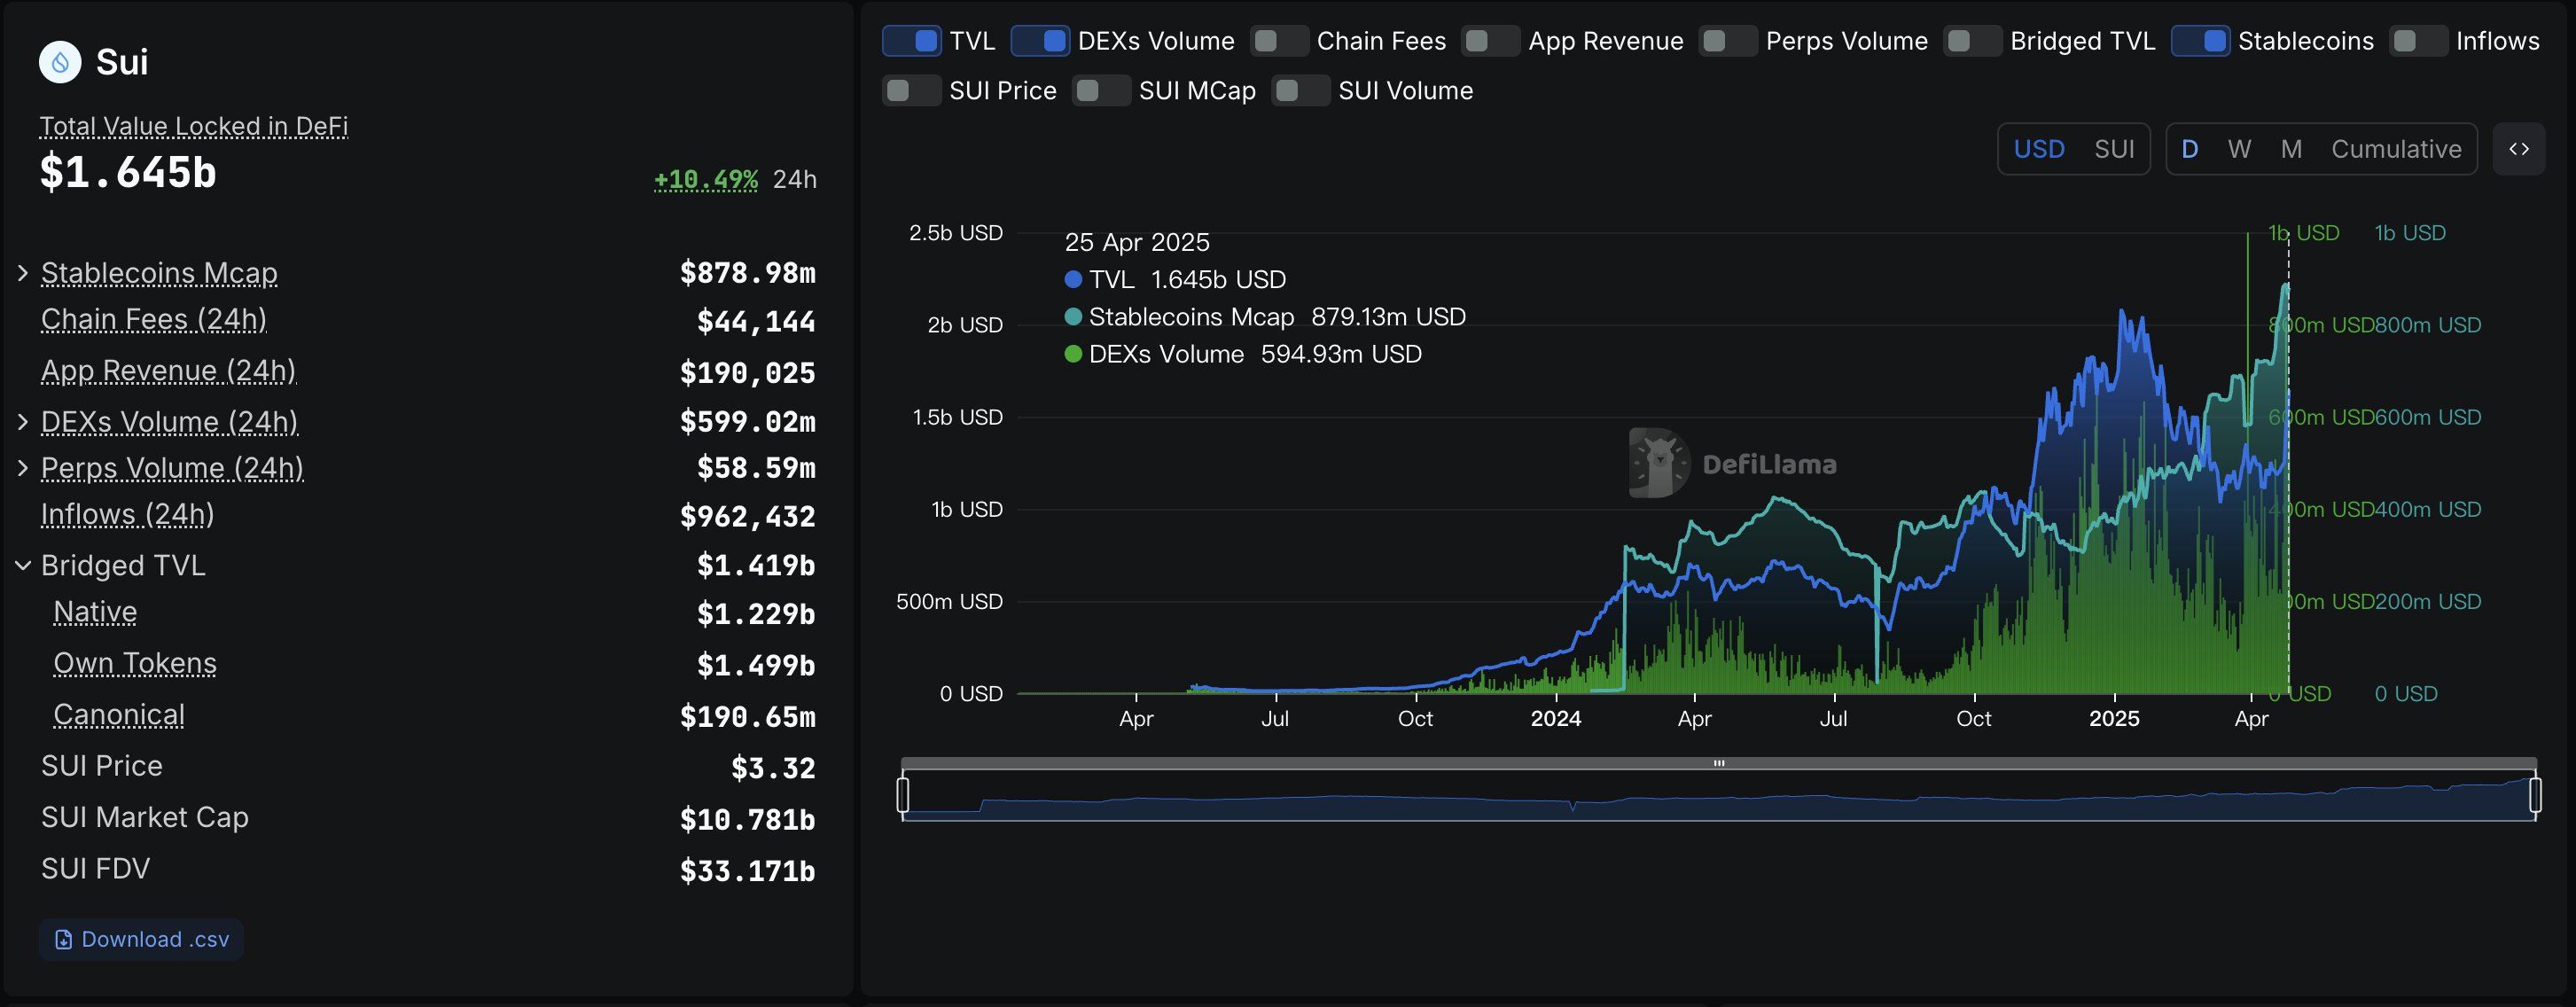
Task: Expand the Stablecoins Mcap row
Action: 23,273
